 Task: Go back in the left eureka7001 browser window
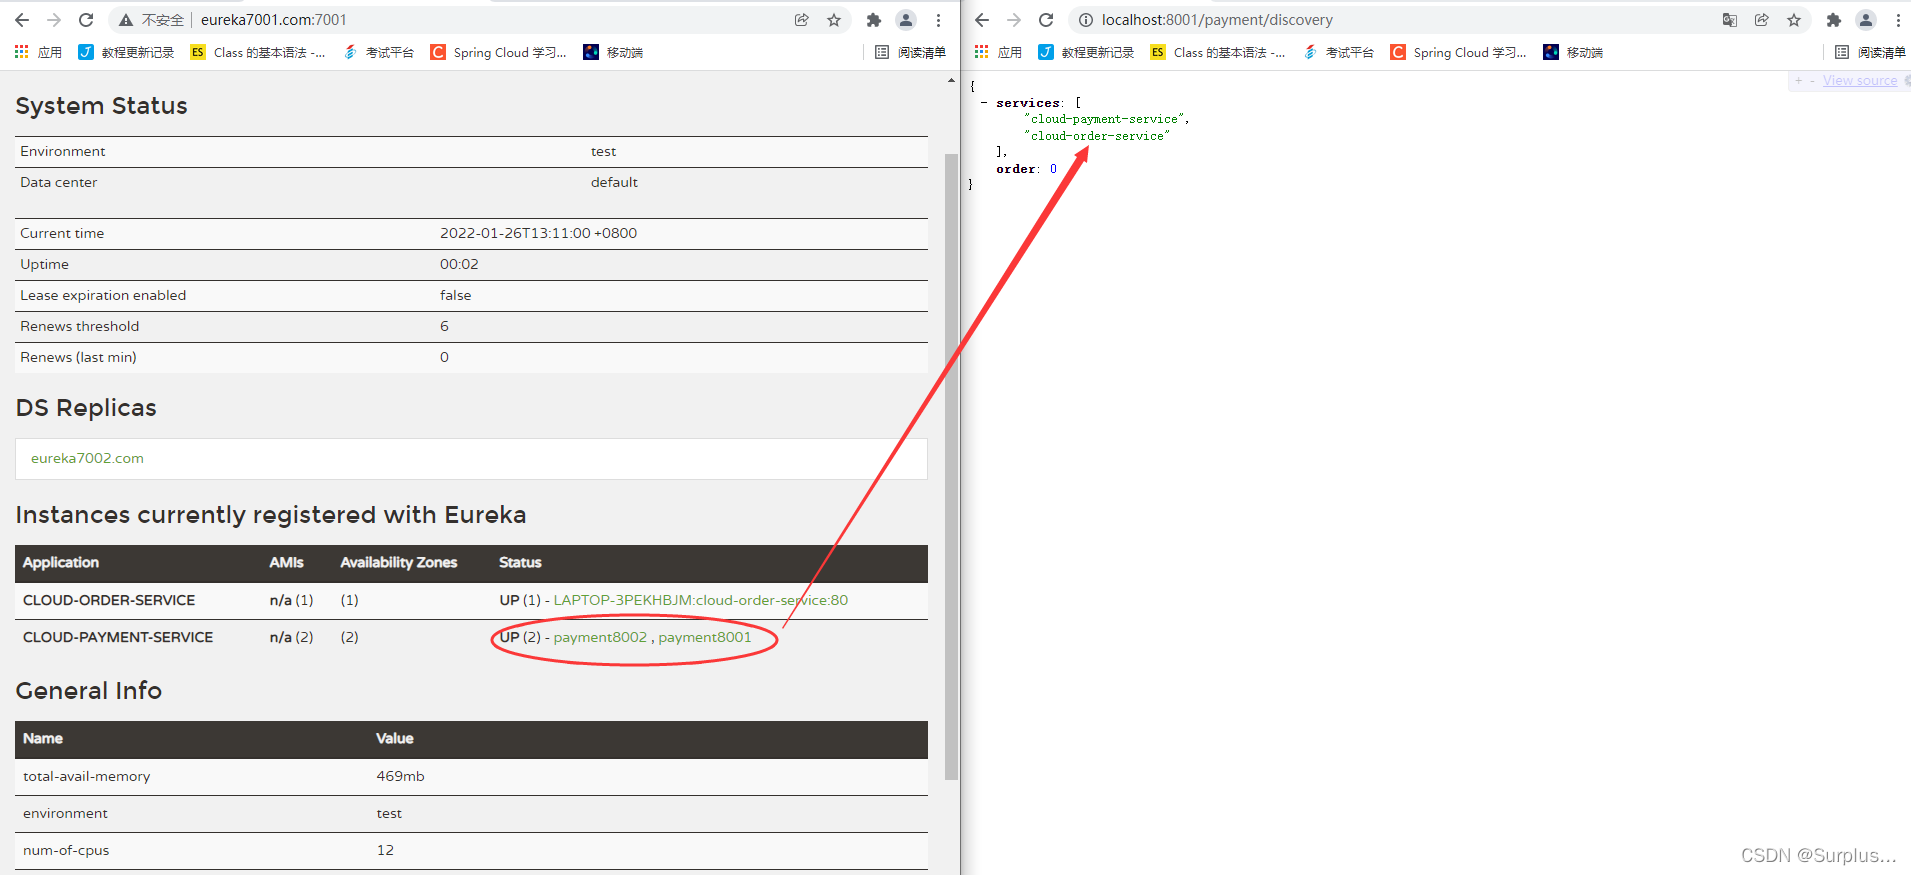pos(22,20)
